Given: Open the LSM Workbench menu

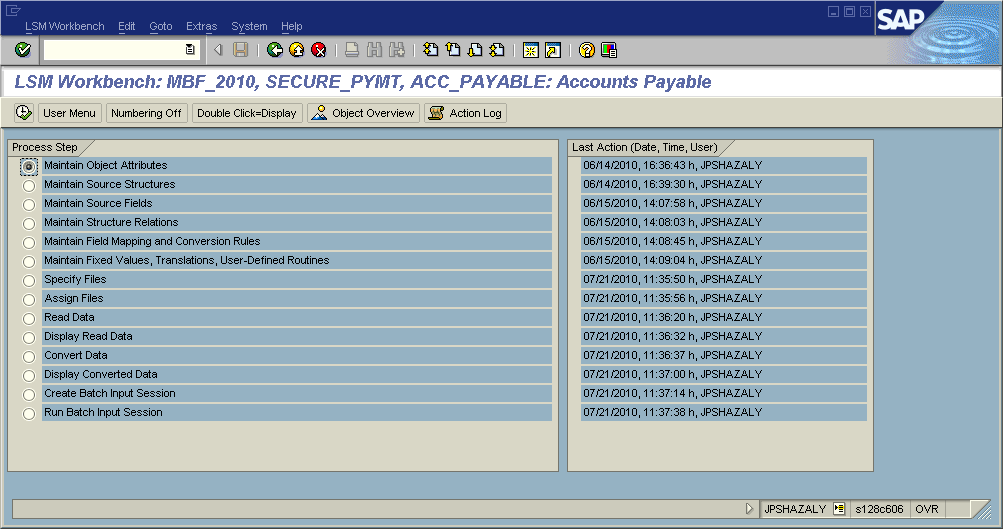Looking at the screenshot, I should pos(65,26).
